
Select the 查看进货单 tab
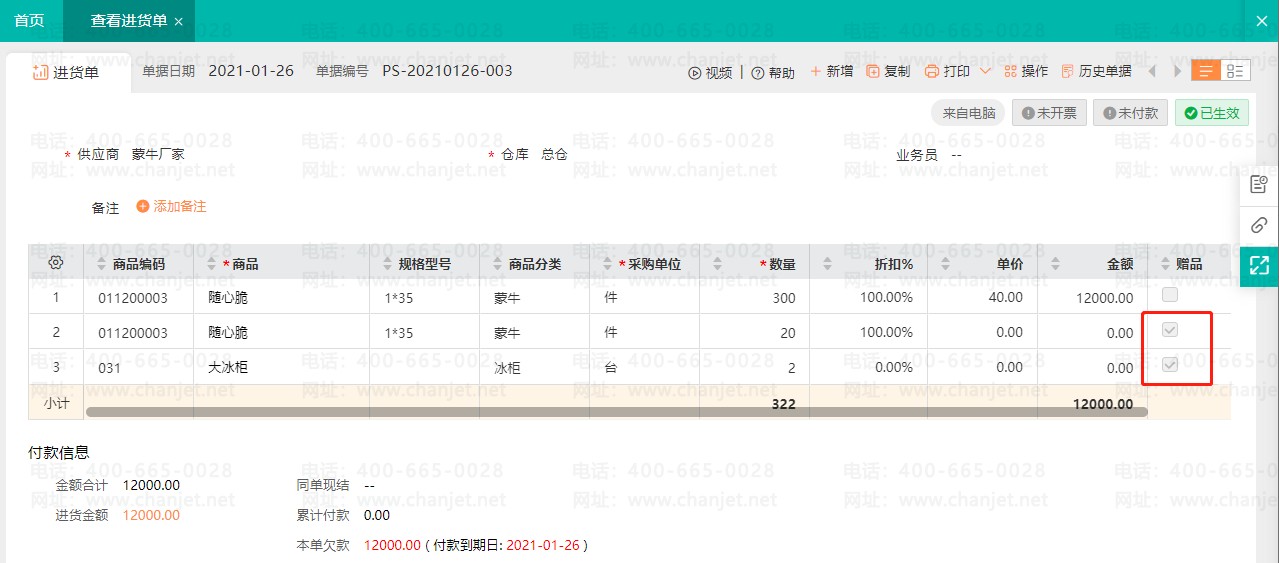click(x=128, y=21)
